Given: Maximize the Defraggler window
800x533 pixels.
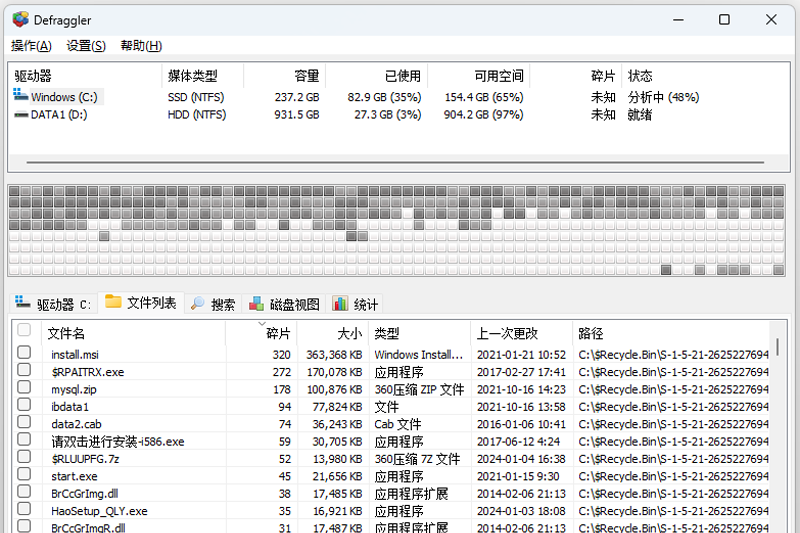Looking at the screenshot, I should tap(724, 20).
